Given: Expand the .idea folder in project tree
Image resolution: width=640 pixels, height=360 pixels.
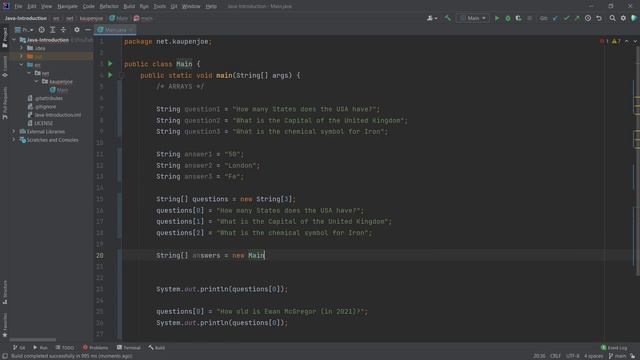Looking at the screenshot, I should [22, 48].
